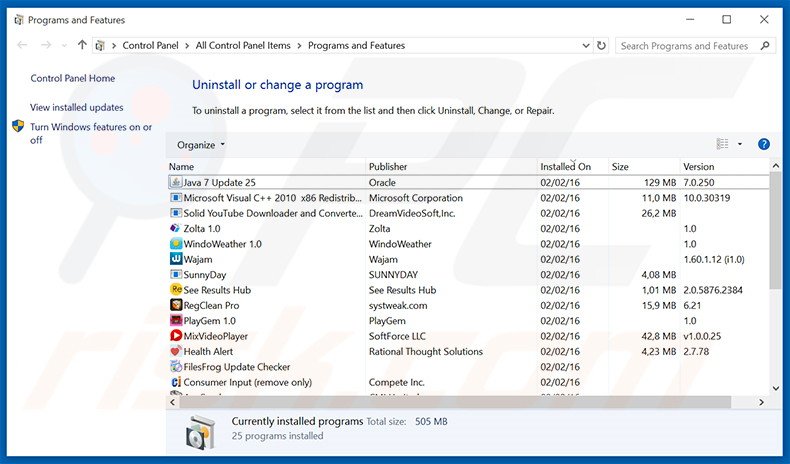Click the Windows features shield icon
The width and height of the screenshot is (790, 464).
(18, 126)
